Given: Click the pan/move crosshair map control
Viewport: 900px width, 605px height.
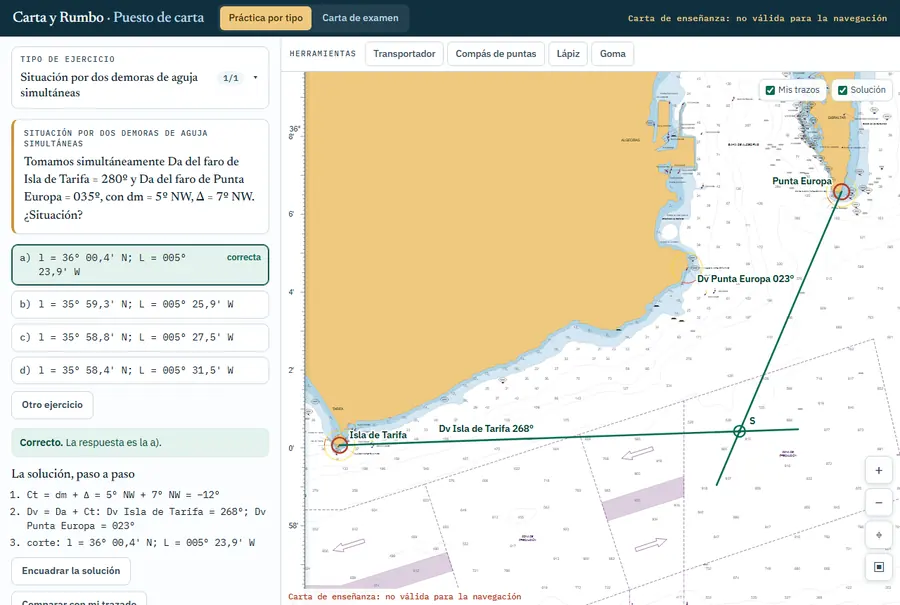Looking at the screenshot, I should pos(878,535).
